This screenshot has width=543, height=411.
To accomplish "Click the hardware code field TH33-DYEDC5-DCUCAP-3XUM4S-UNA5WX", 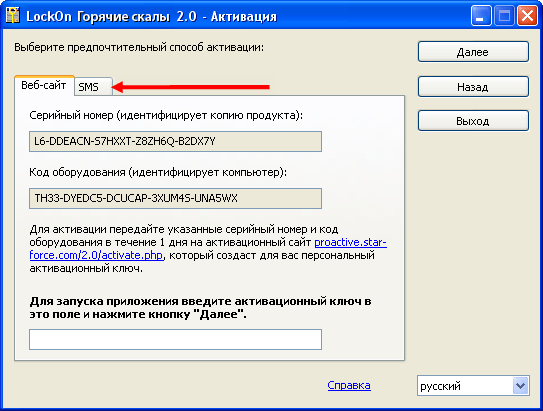I will tap(176, 198).
